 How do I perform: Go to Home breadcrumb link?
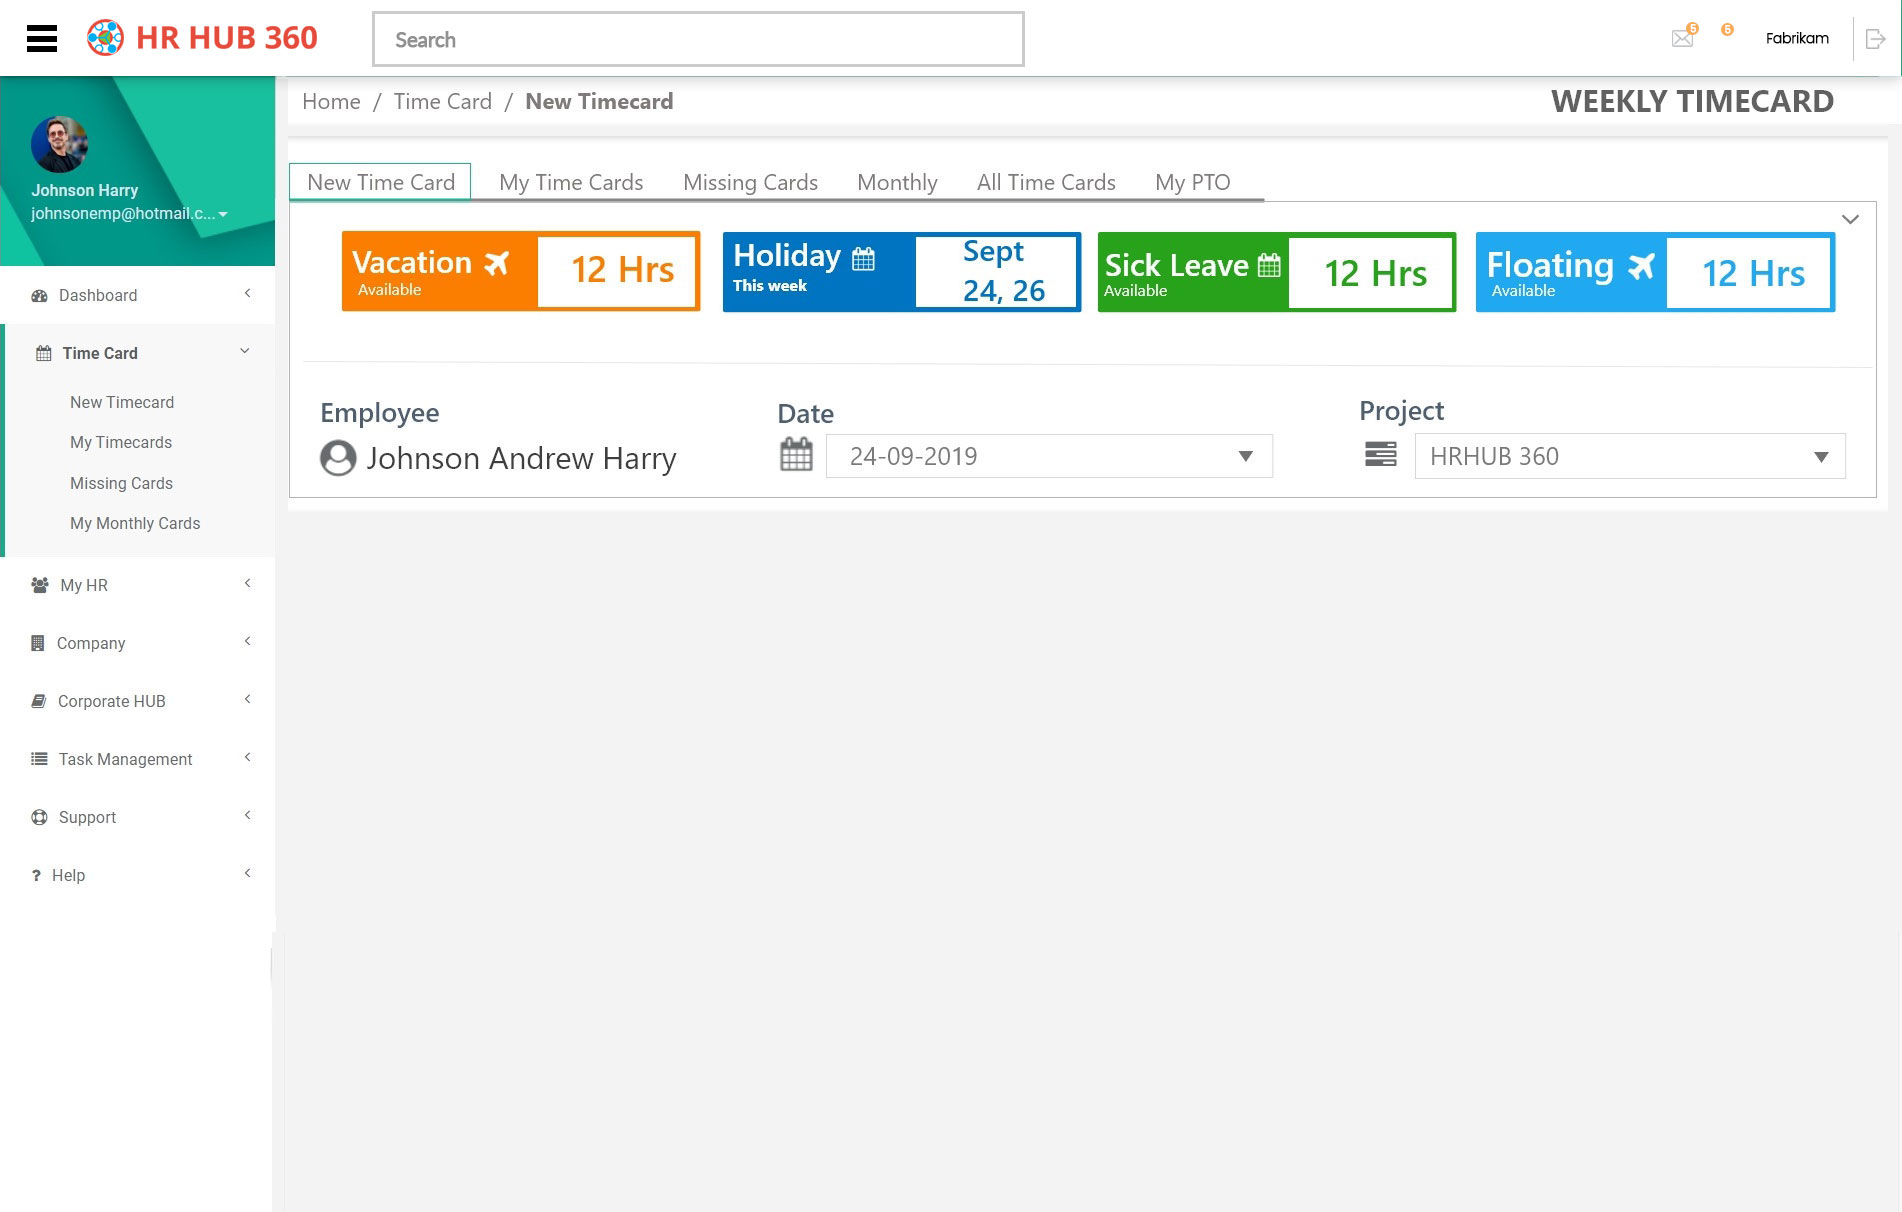click(331, 101)
